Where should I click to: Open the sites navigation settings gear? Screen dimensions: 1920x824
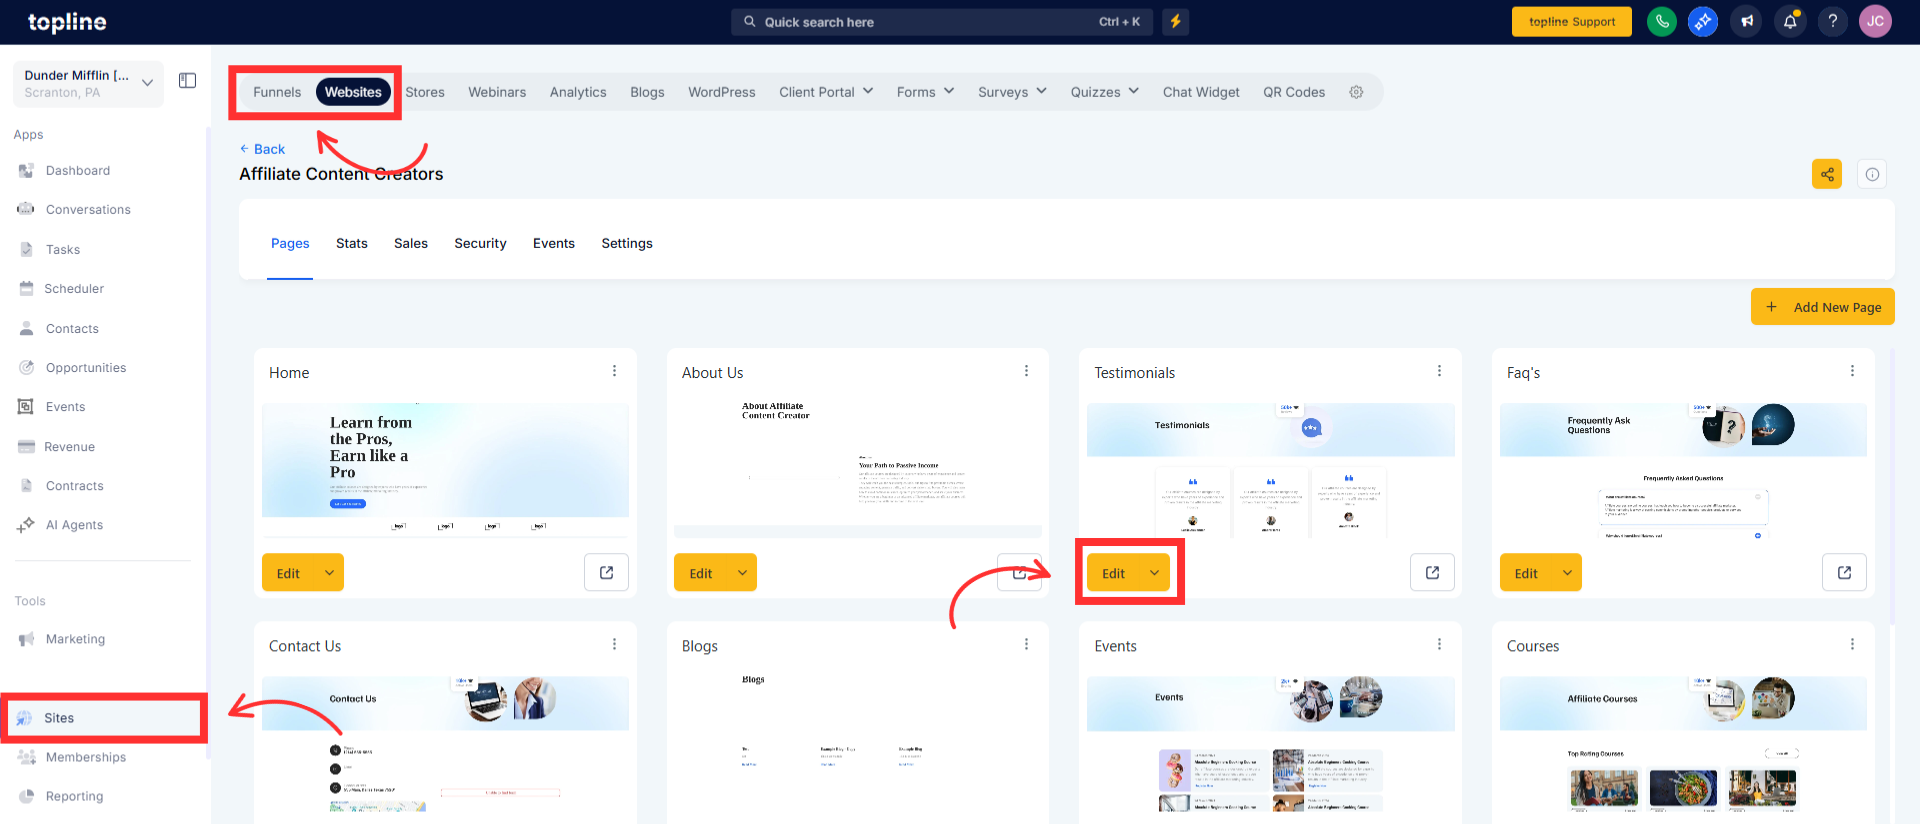click(1356, 92)
